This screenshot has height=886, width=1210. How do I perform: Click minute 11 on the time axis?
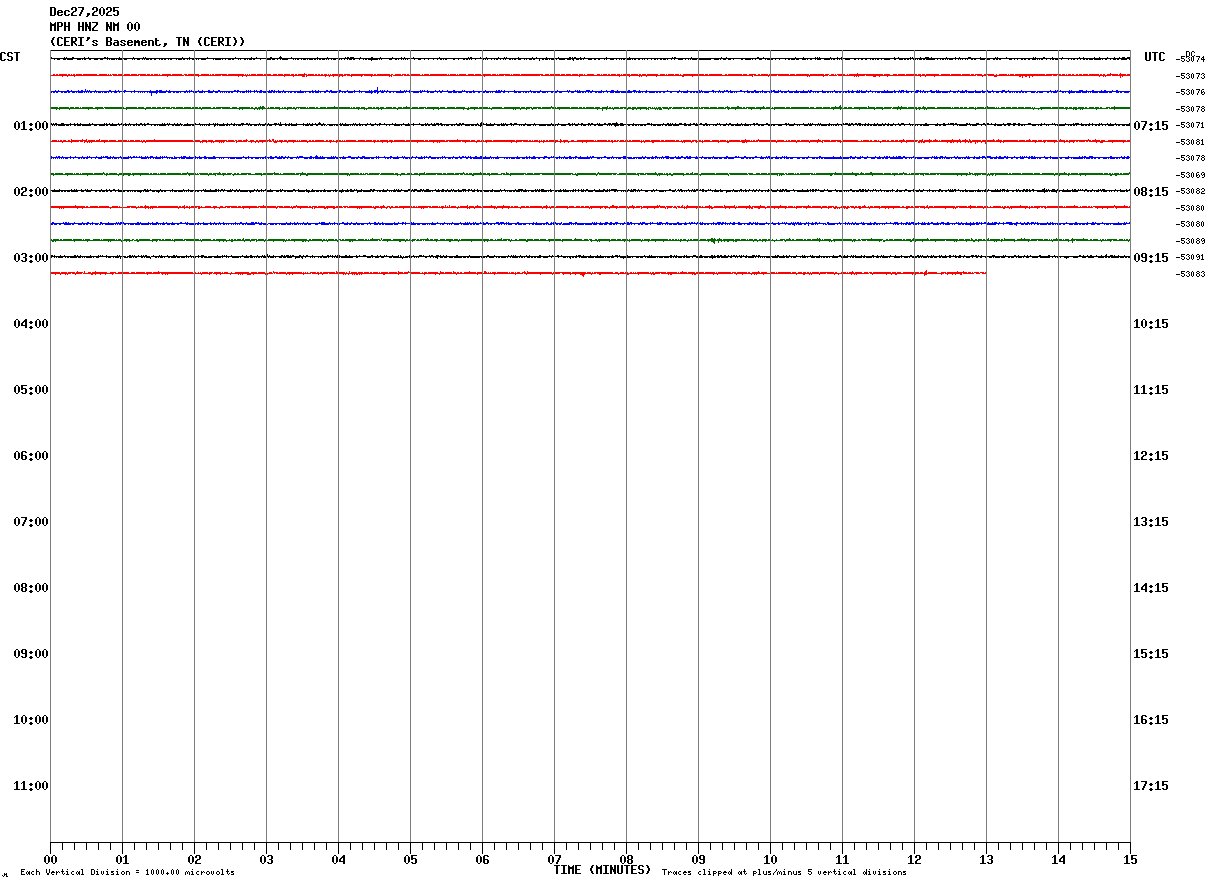842,860
